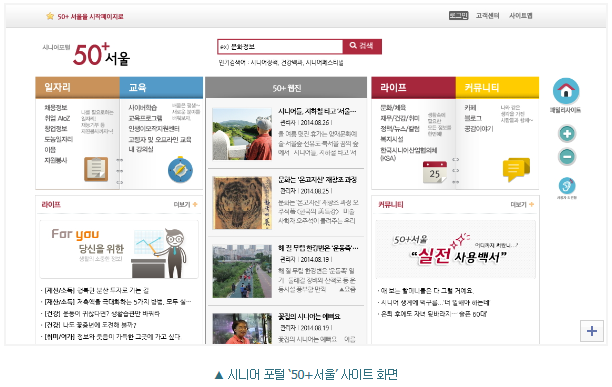This screenshot has width=612, height=387.
Task: Open the 커뮤니티 yellow tab
Action: coord(497,87)
